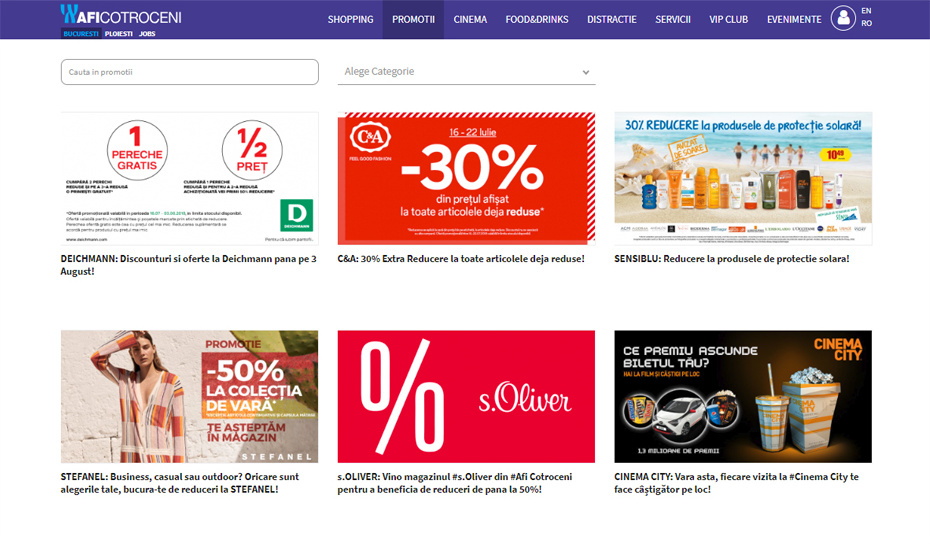
Task: Open the Jobs link in header
Action: click(x=147, y=33)
